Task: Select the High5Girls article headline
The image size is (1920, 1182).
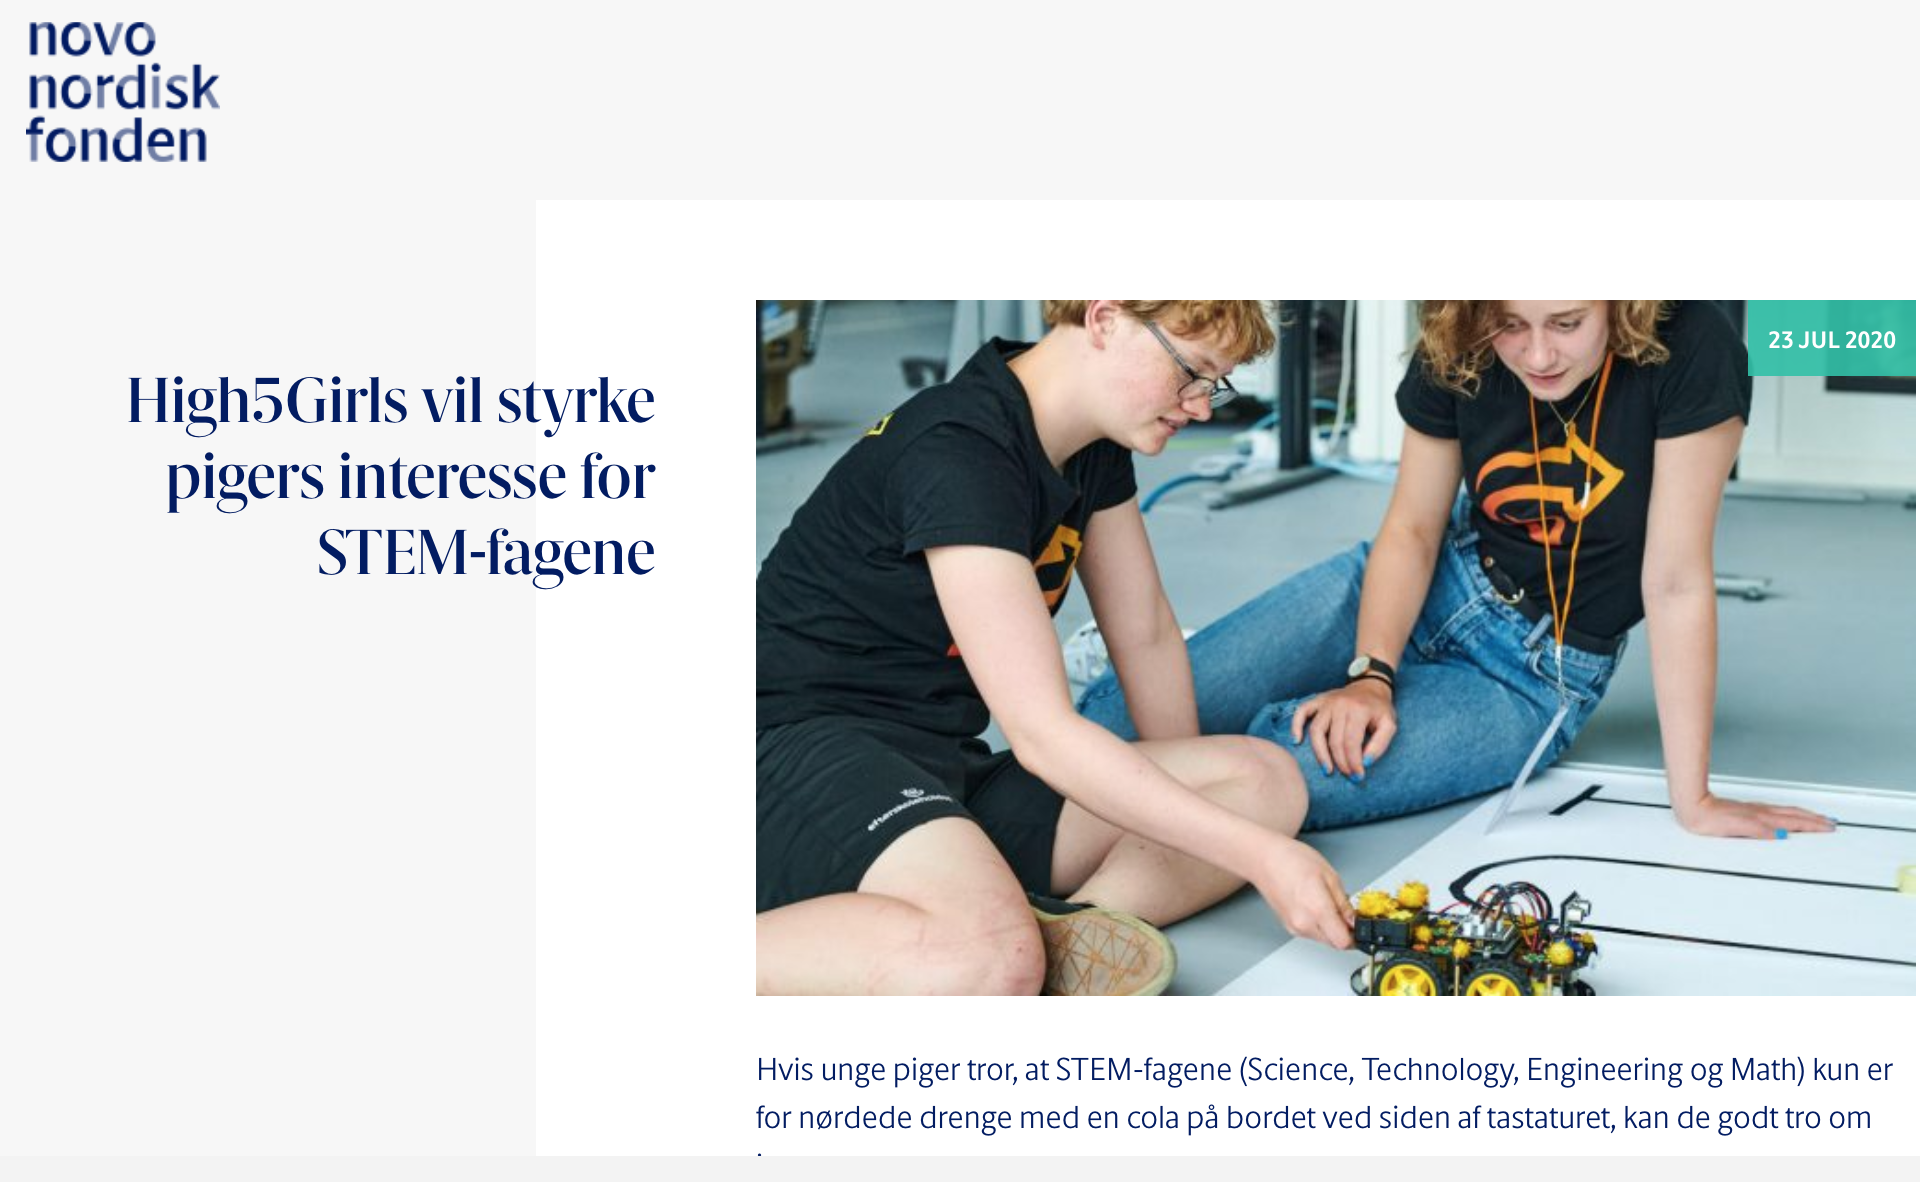Action: pyautogui.click(x=391, y=476)
